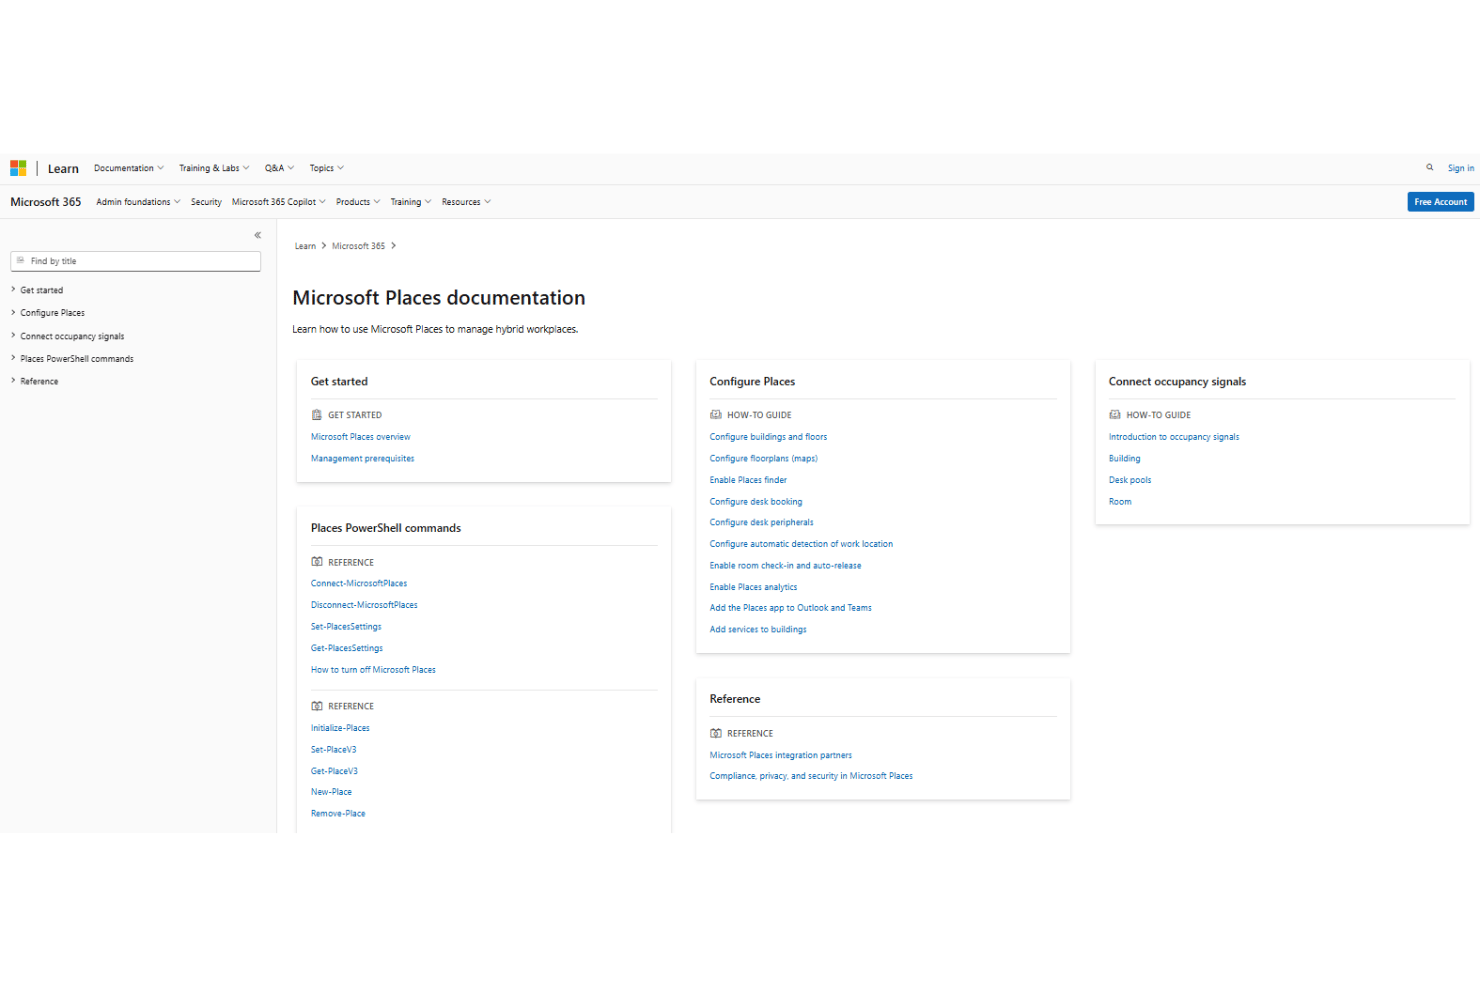This screenshot has height=987, width=1480.
Task: Click the Microsoft 365 breadcrumb link
Action: pos(358,246)
